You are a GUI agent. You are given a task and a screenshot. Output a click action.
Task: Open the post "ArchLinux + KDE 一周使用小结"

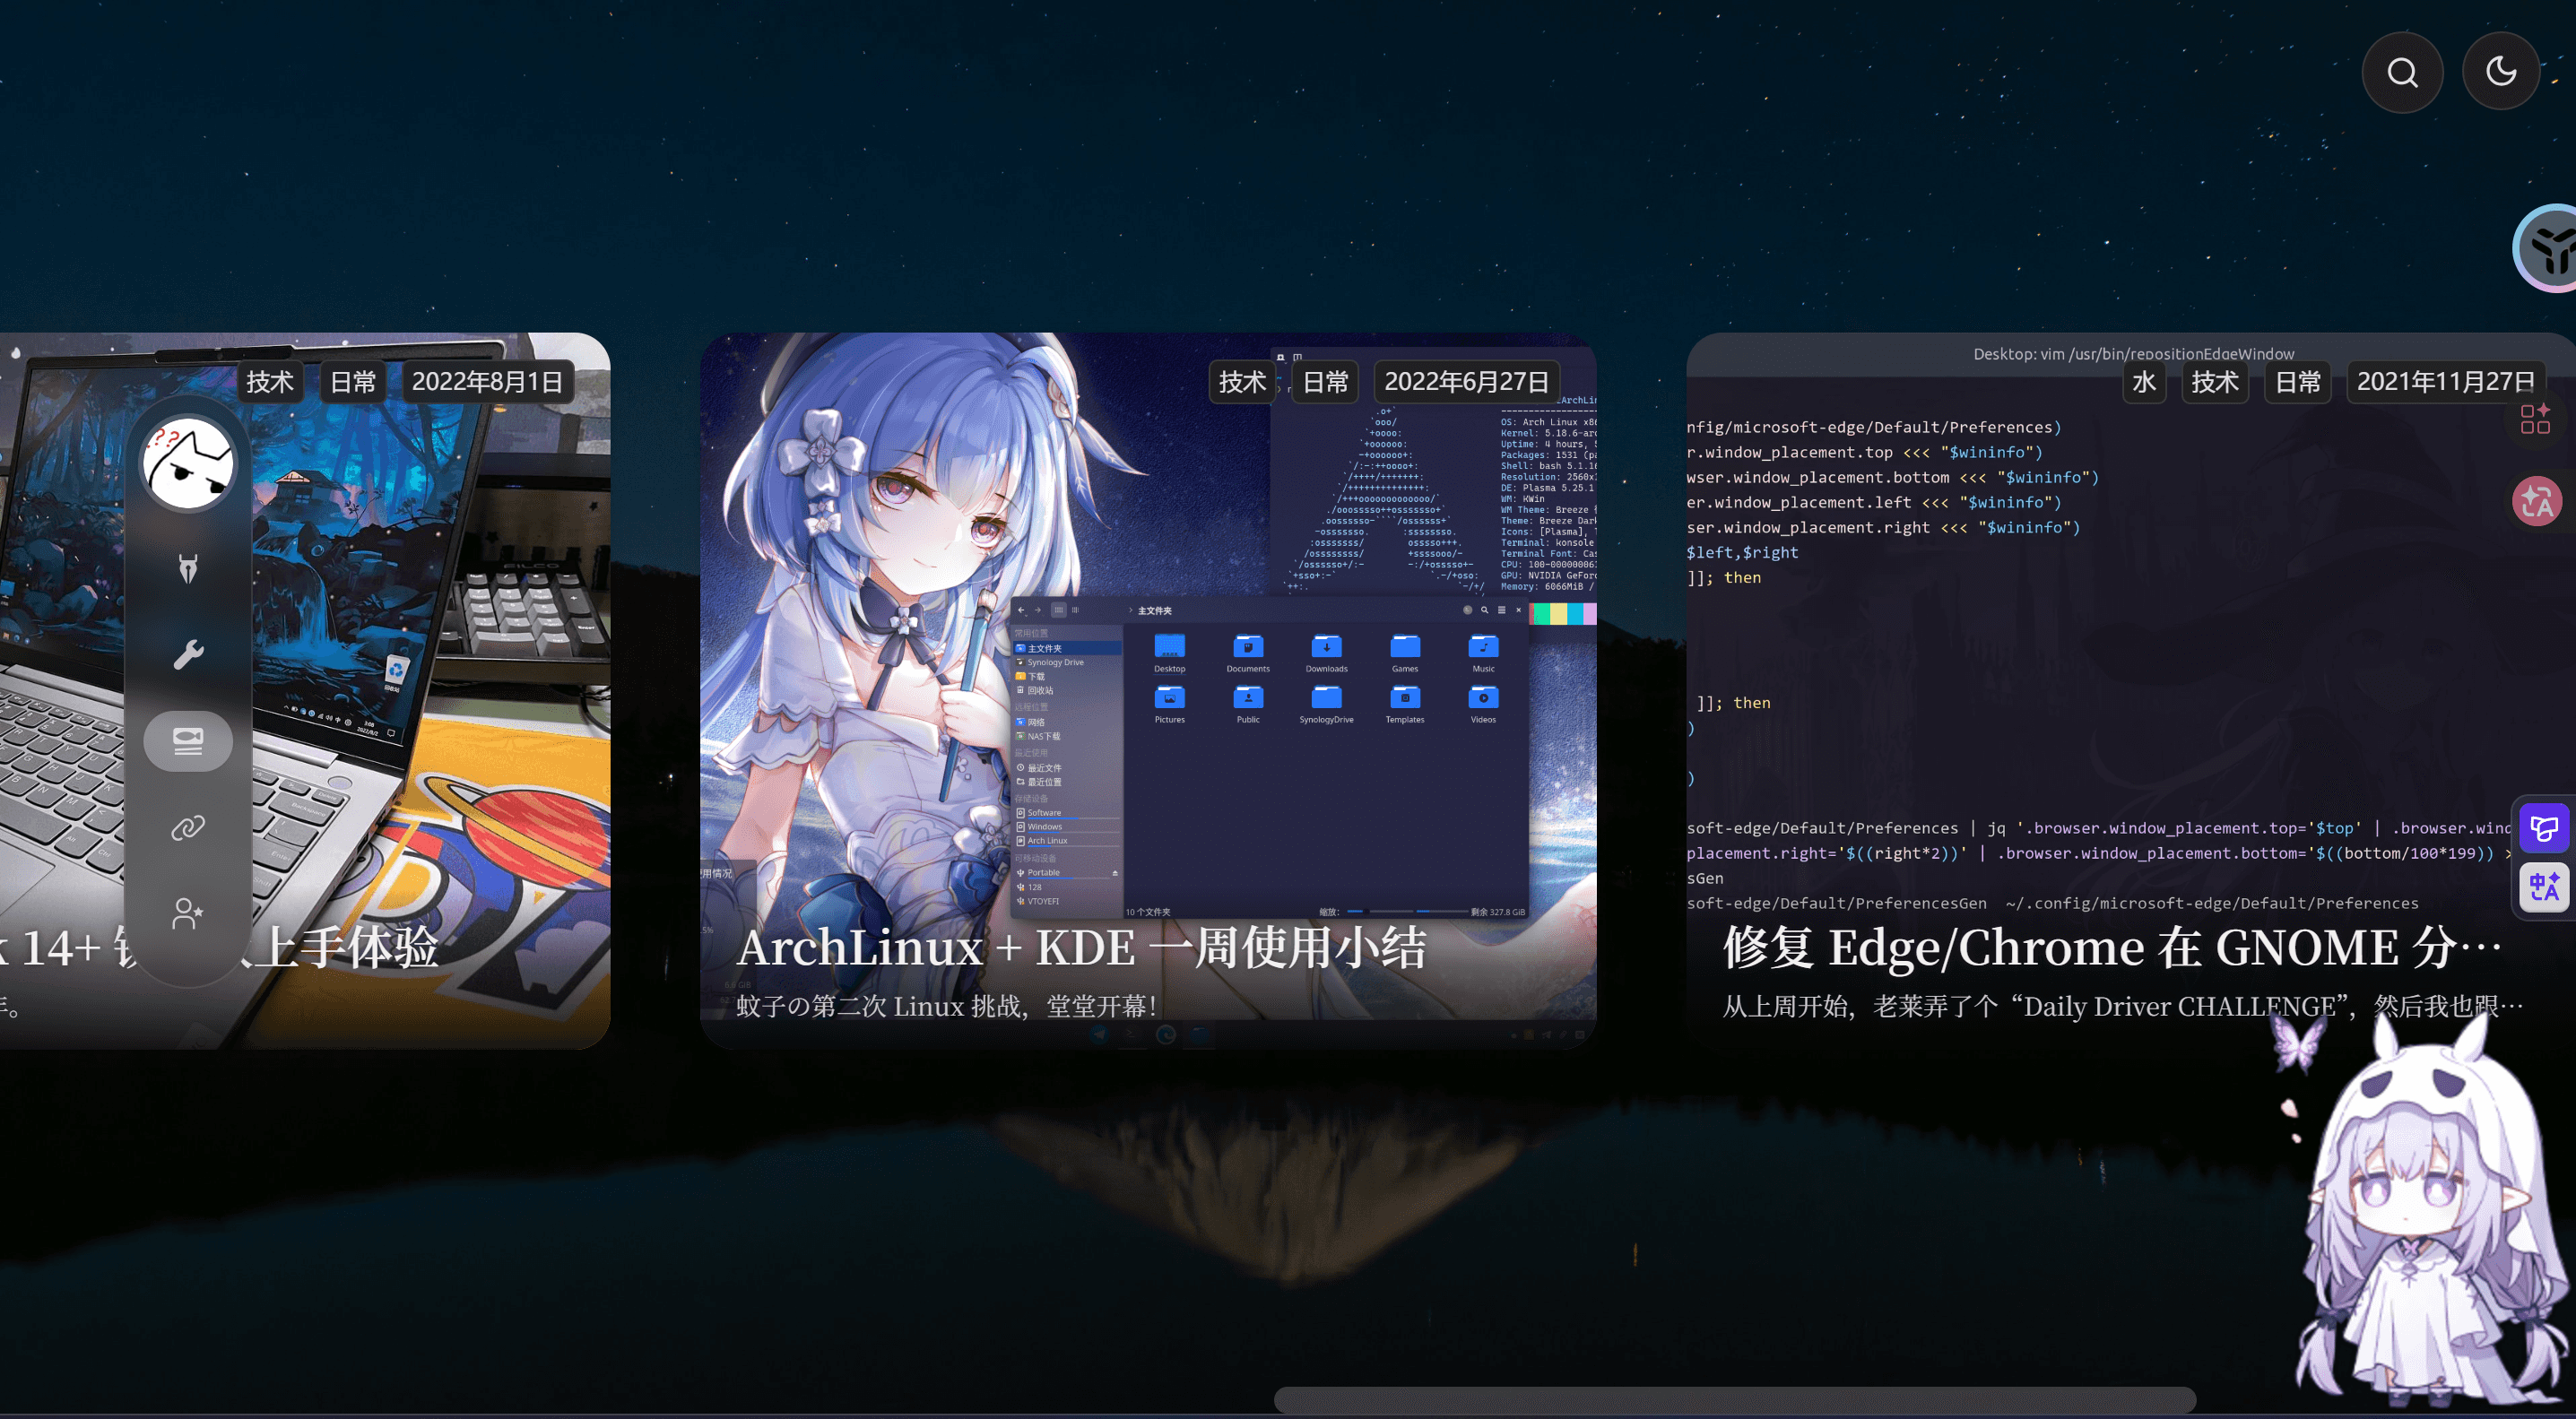[x=1081, y=947]
